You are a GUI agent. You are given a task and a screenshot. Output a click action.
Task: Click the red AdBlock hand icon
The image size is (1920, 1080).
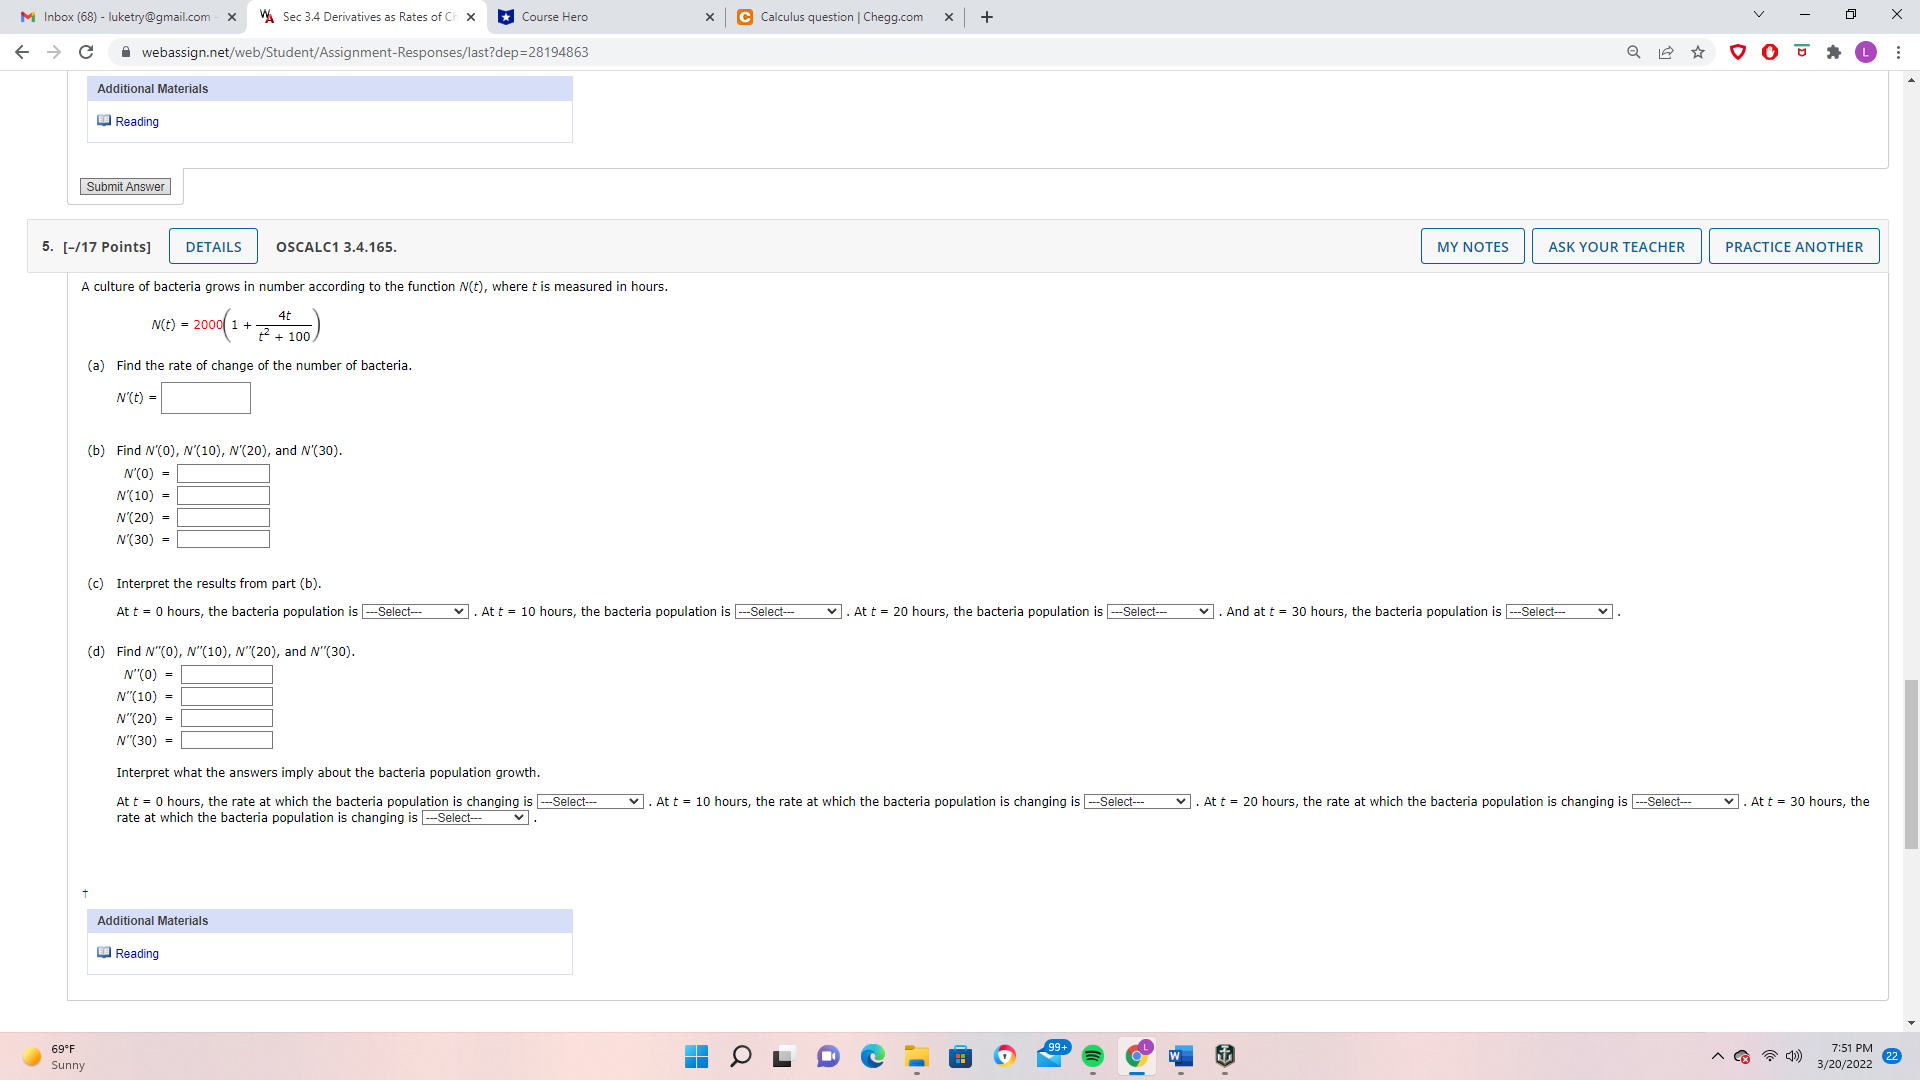1771,52
